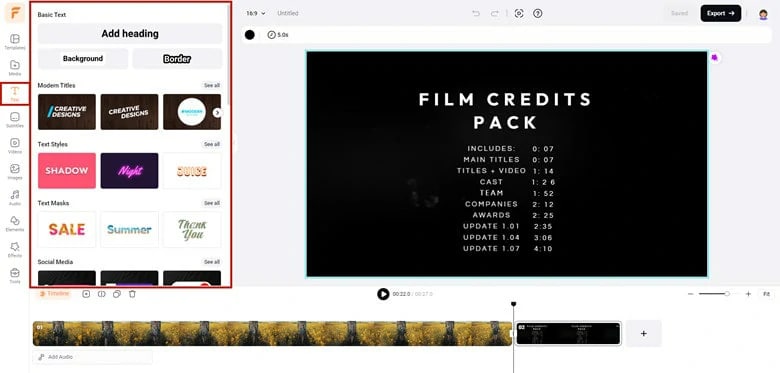Click the text panel vertical scrollbar
This screenshot has width=780, height=373.
228,55
